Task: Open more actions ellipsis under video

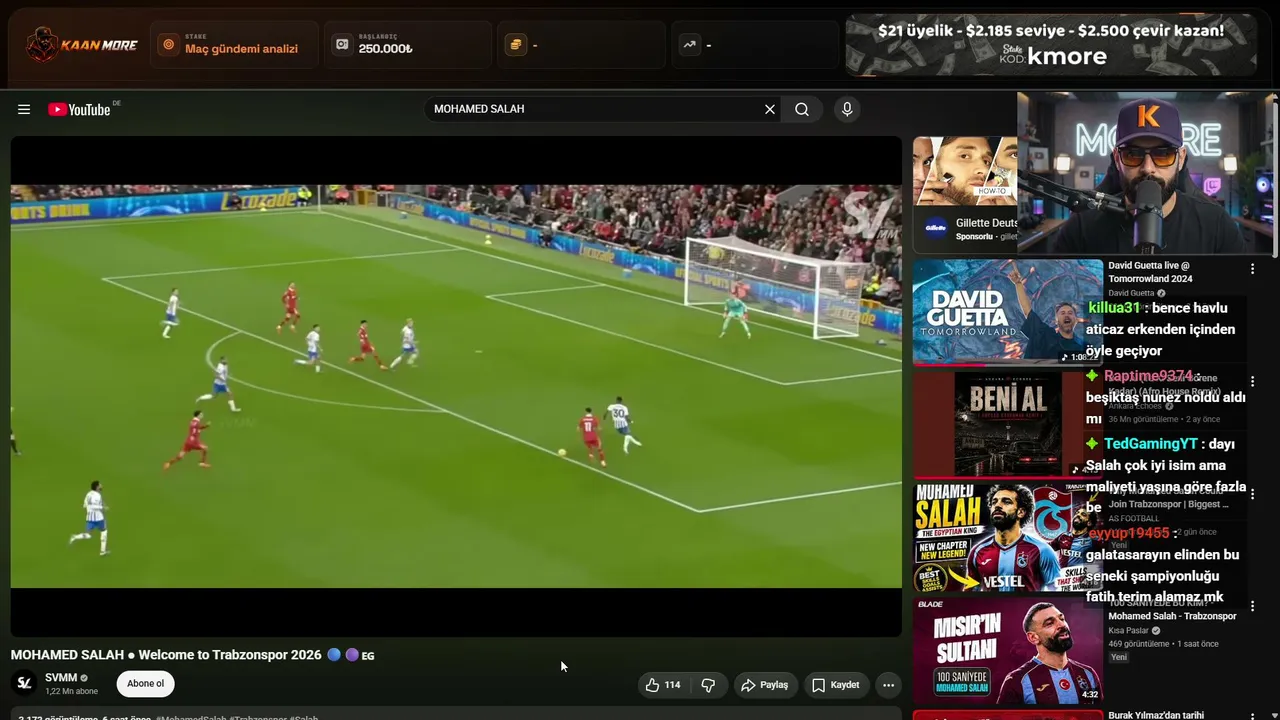Action: point(888,685)
